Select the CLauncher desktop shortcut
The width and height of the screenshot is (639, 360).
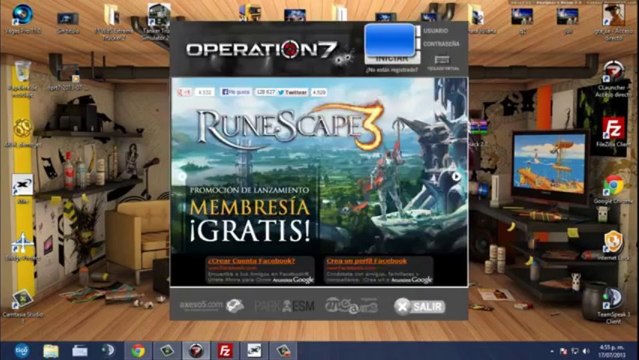click(x=612, y=80)
